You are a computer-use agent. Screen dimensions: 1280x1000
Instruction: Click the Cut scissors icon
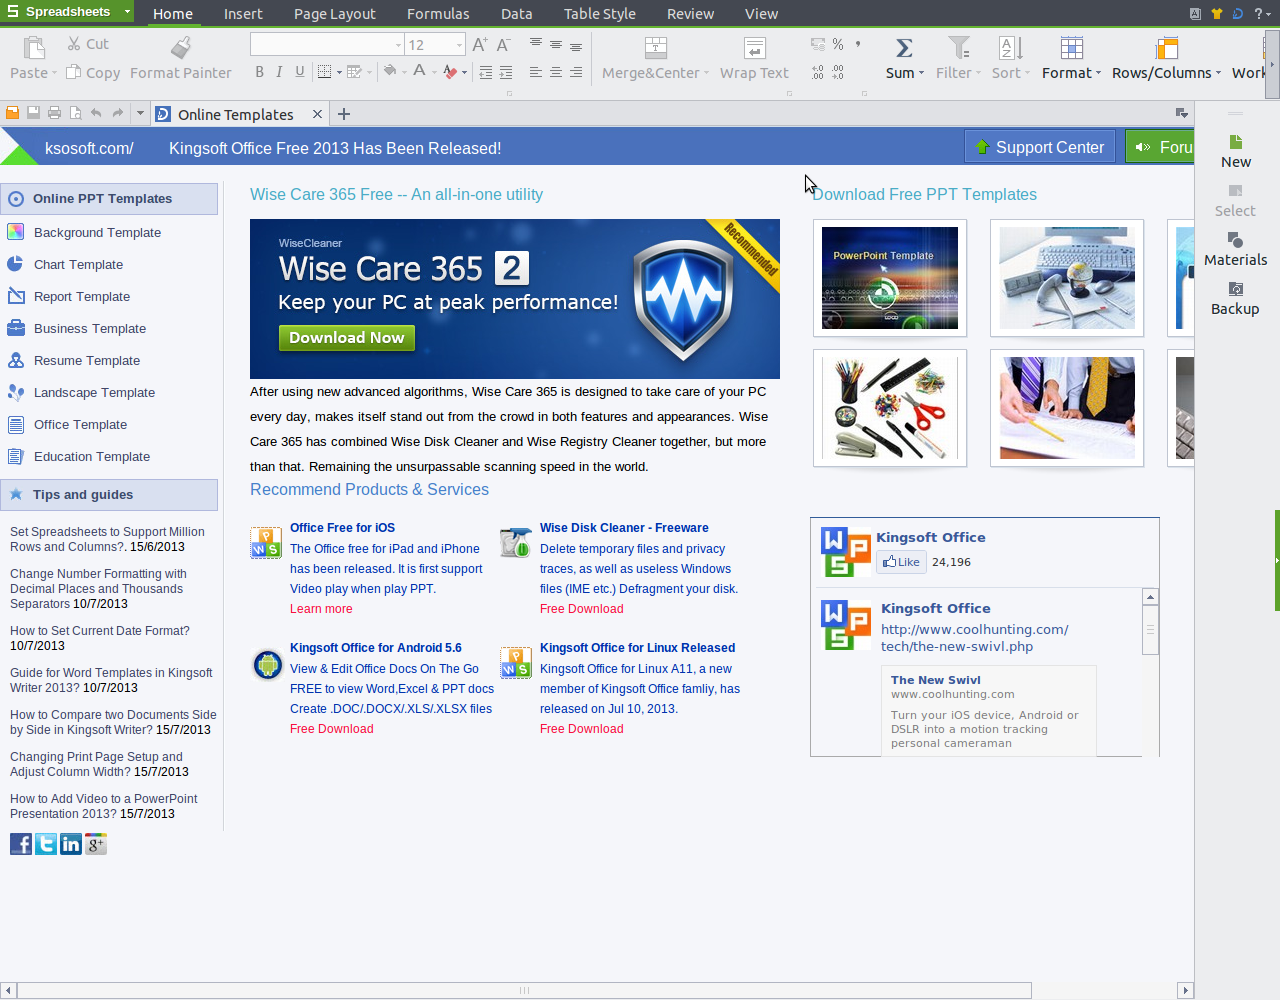click(74, 44)
